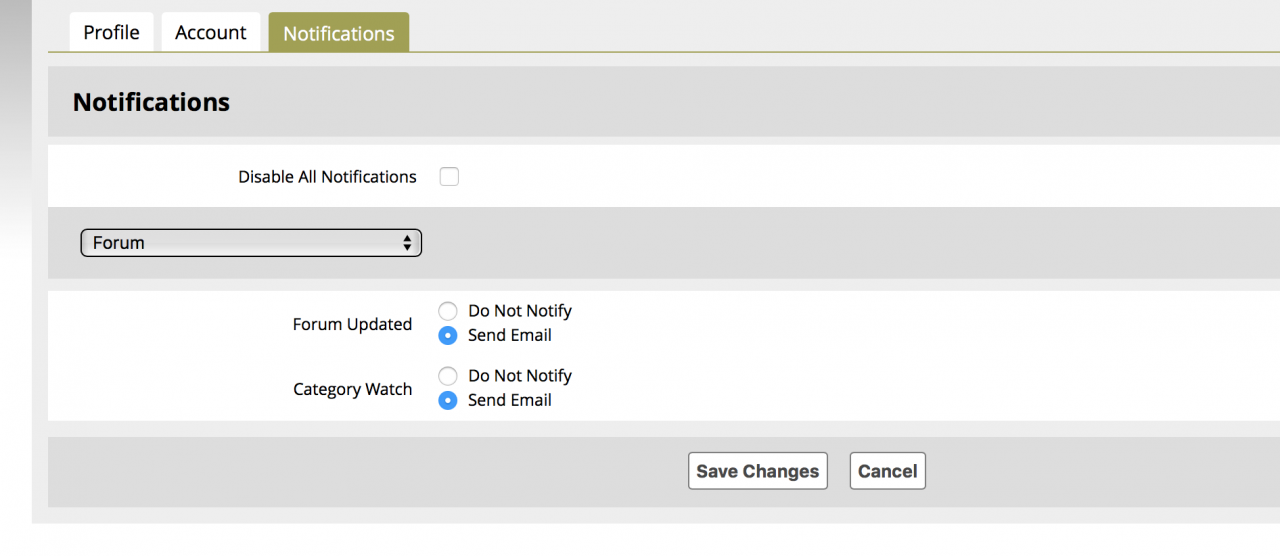Viewport: 1280px width, 556px height.
Task: Click "Do Not Notify" text beside Forum Updated
Action: pos(520,311)
